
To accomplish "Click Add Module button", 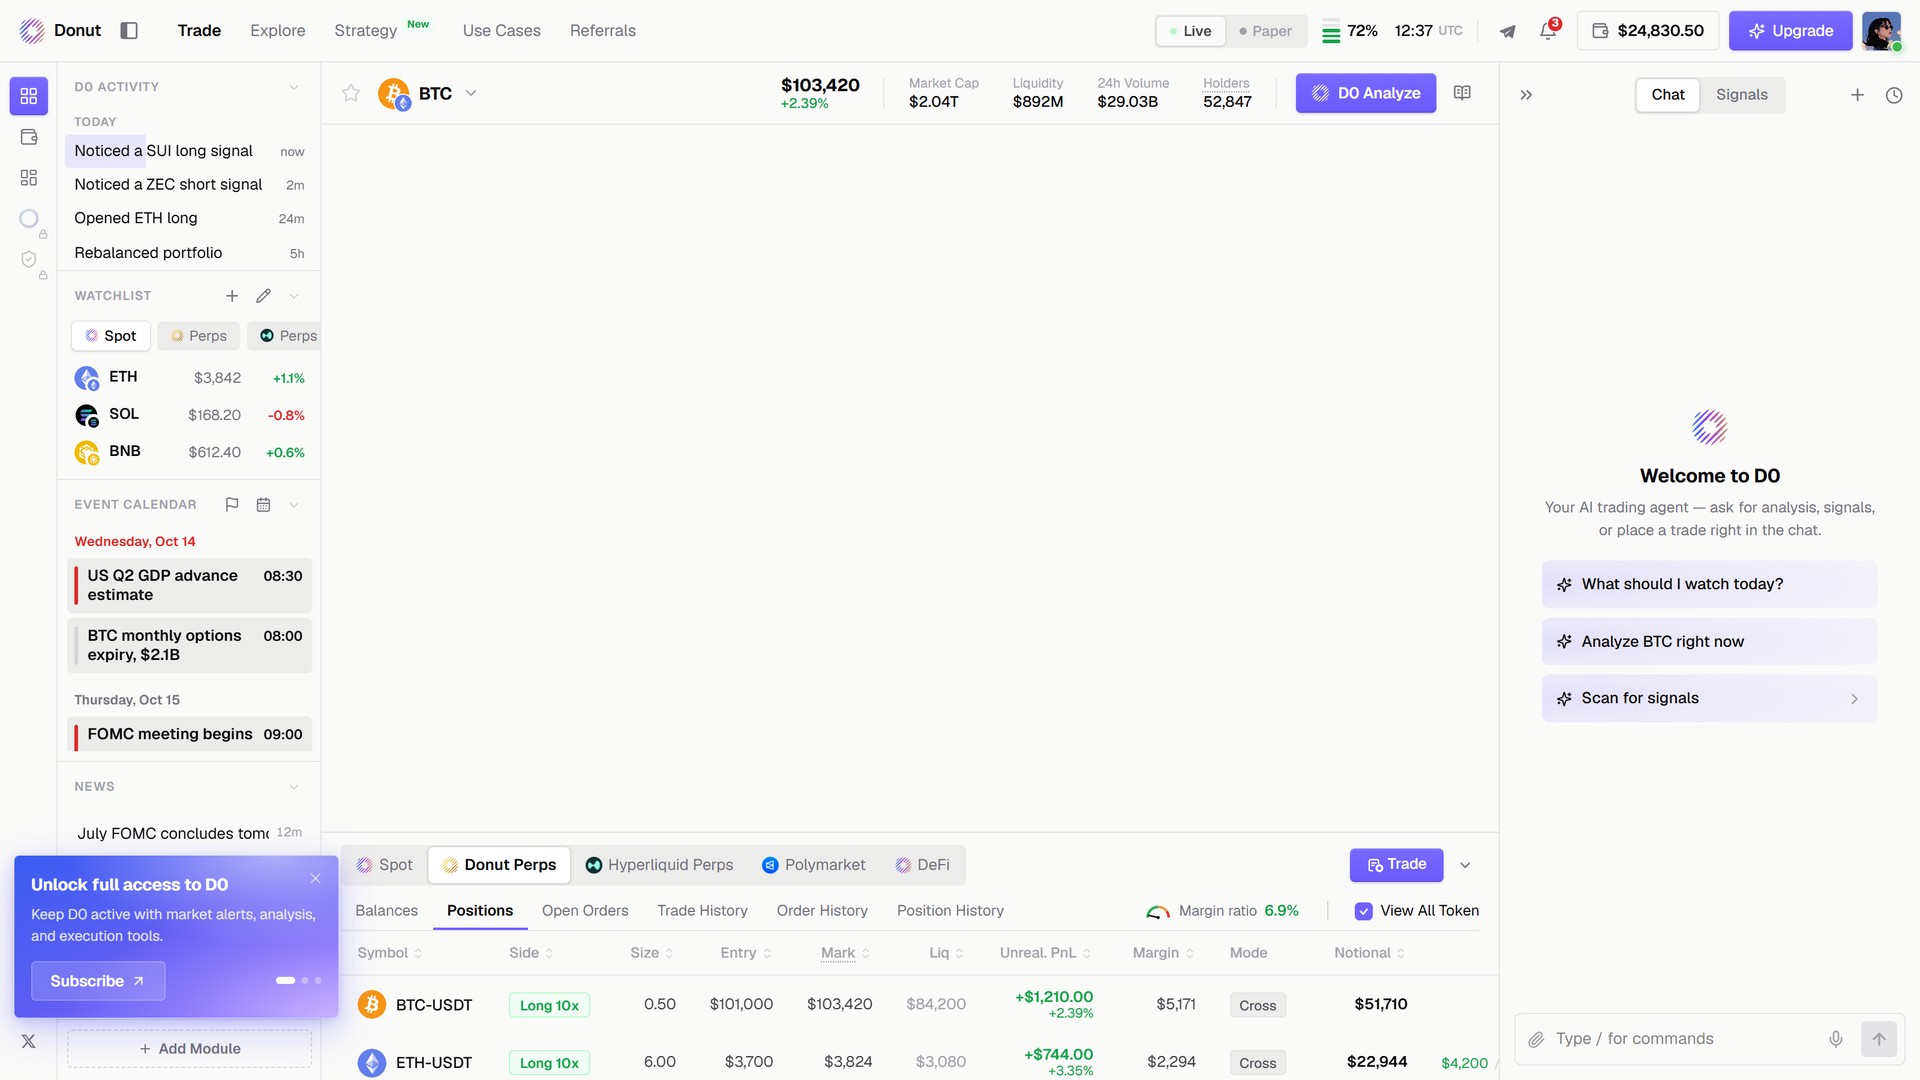I will point(189,1049).
